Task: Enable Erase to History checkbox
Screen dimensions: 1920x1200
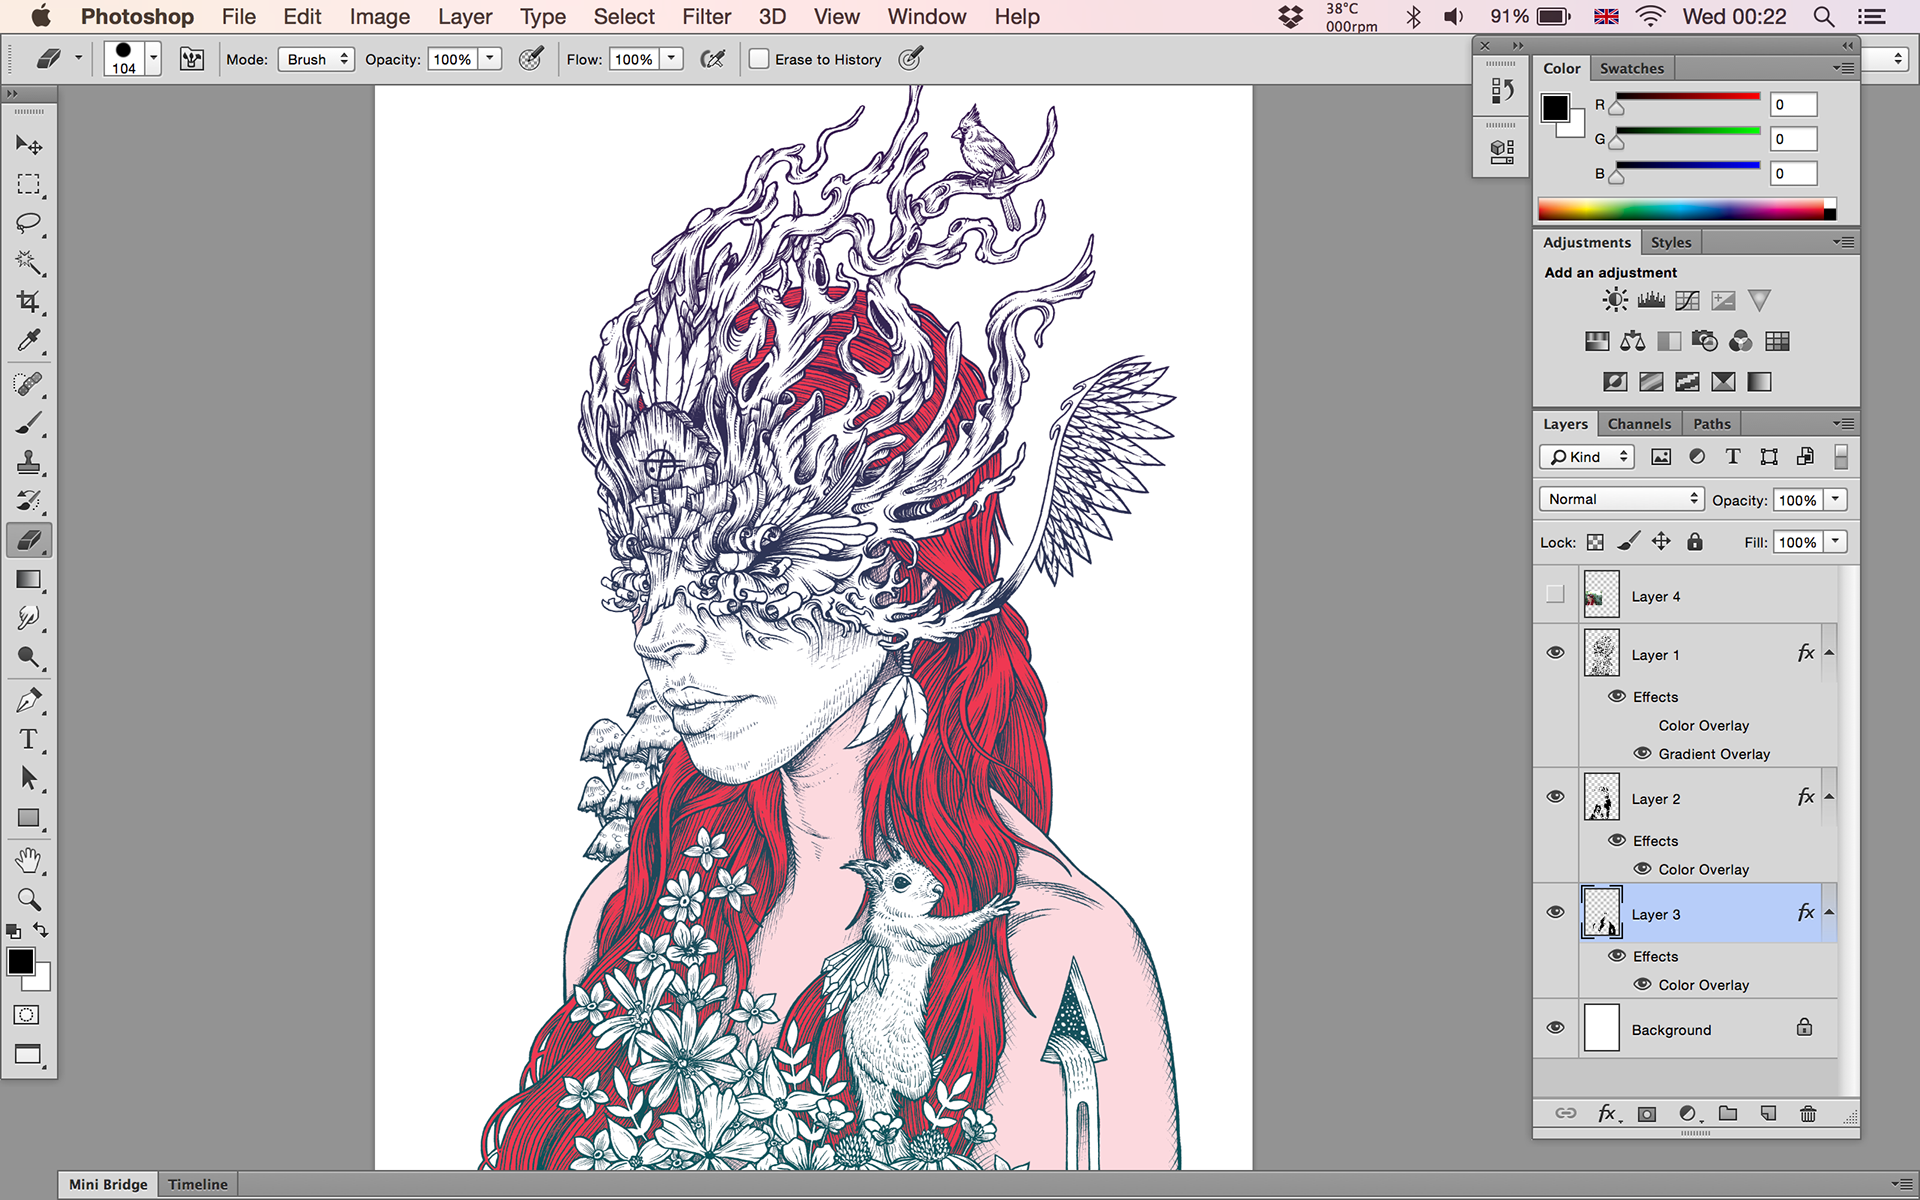Action: click(x=759, y=59)
